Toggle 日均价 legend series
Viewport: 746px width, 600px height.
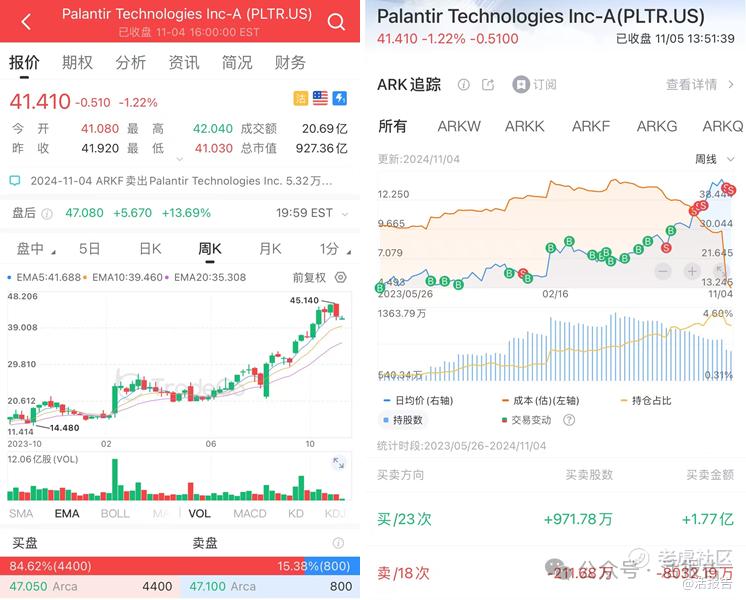[x=418, y=401]
